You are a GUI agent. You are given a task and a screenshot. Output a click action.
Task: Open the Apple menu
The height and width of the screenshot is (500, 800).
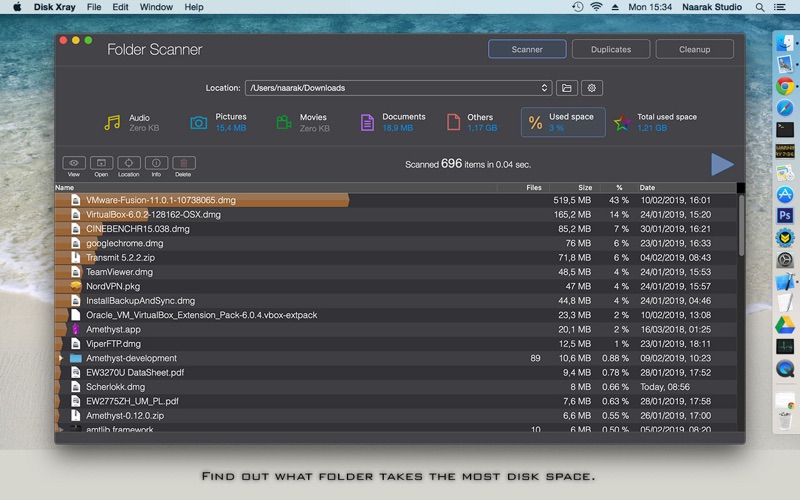pyautogui.click(x=17, y=7)
